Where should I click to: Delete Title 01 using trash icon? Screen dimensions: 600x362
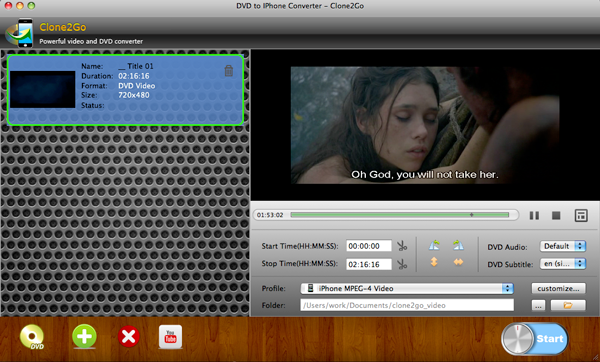click(x=228, y=70)
